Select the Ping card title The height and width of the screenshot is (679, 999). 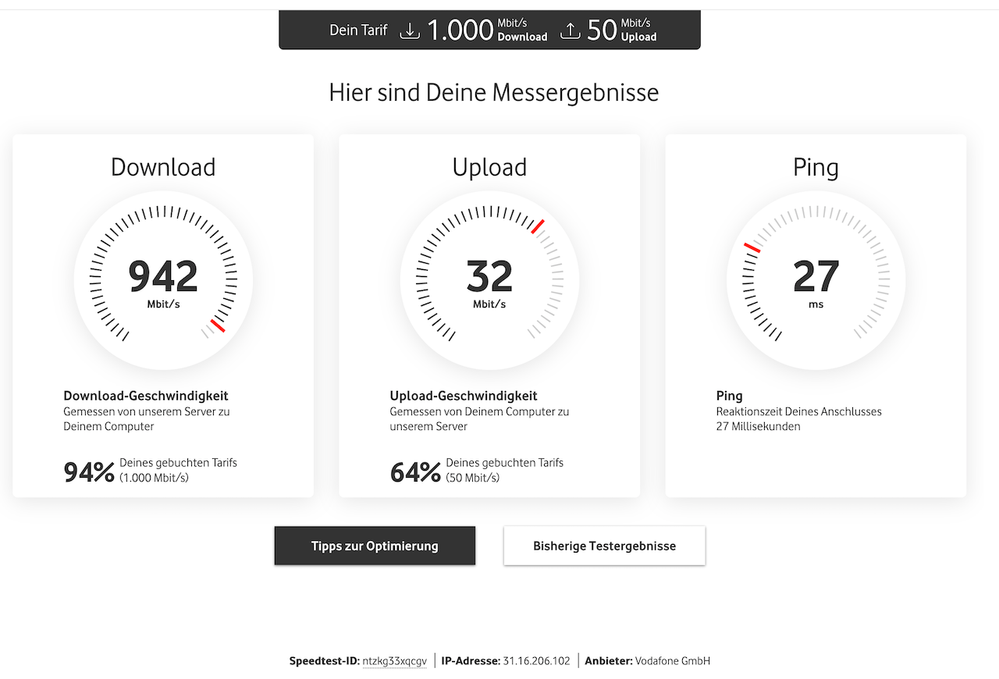pos(816,168)
